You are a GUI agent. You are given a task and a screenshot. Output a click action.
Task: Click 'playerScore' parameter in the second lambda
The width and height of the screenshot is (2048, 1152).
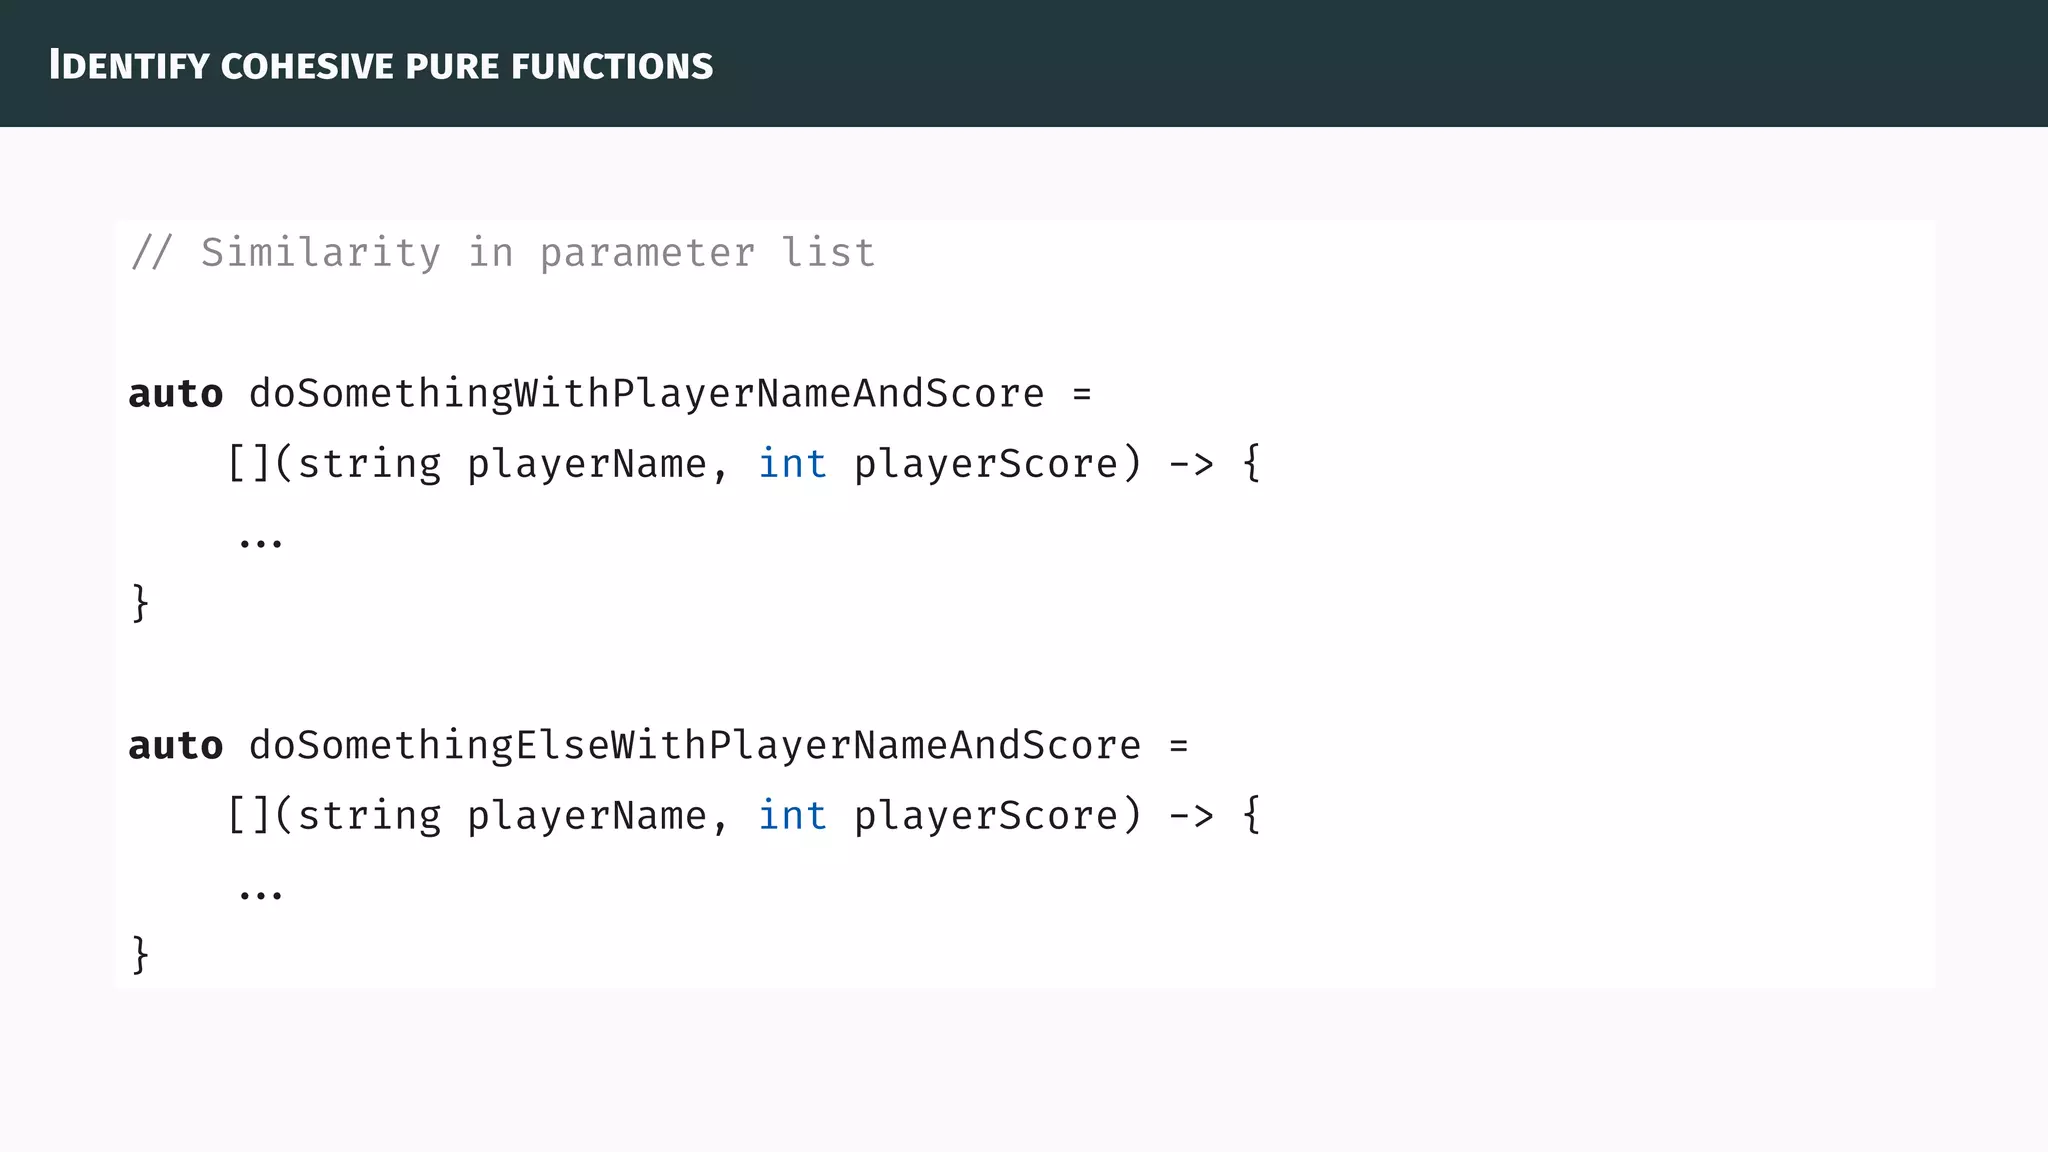(985, 816)
